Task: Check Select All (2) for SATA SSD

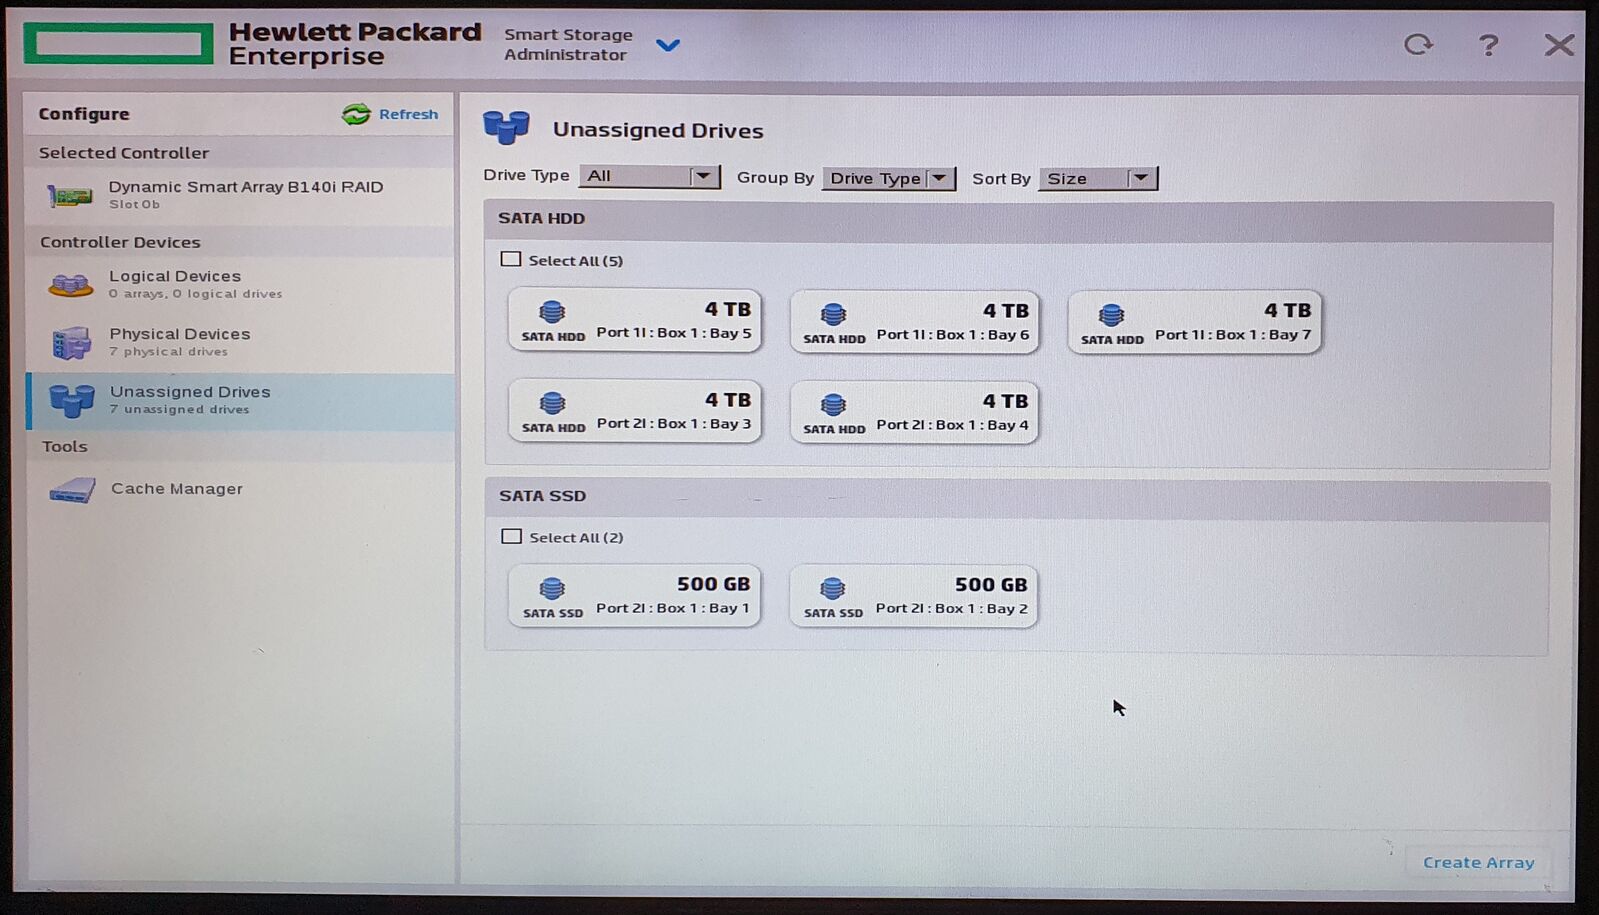Action: [x=511, y=536]
